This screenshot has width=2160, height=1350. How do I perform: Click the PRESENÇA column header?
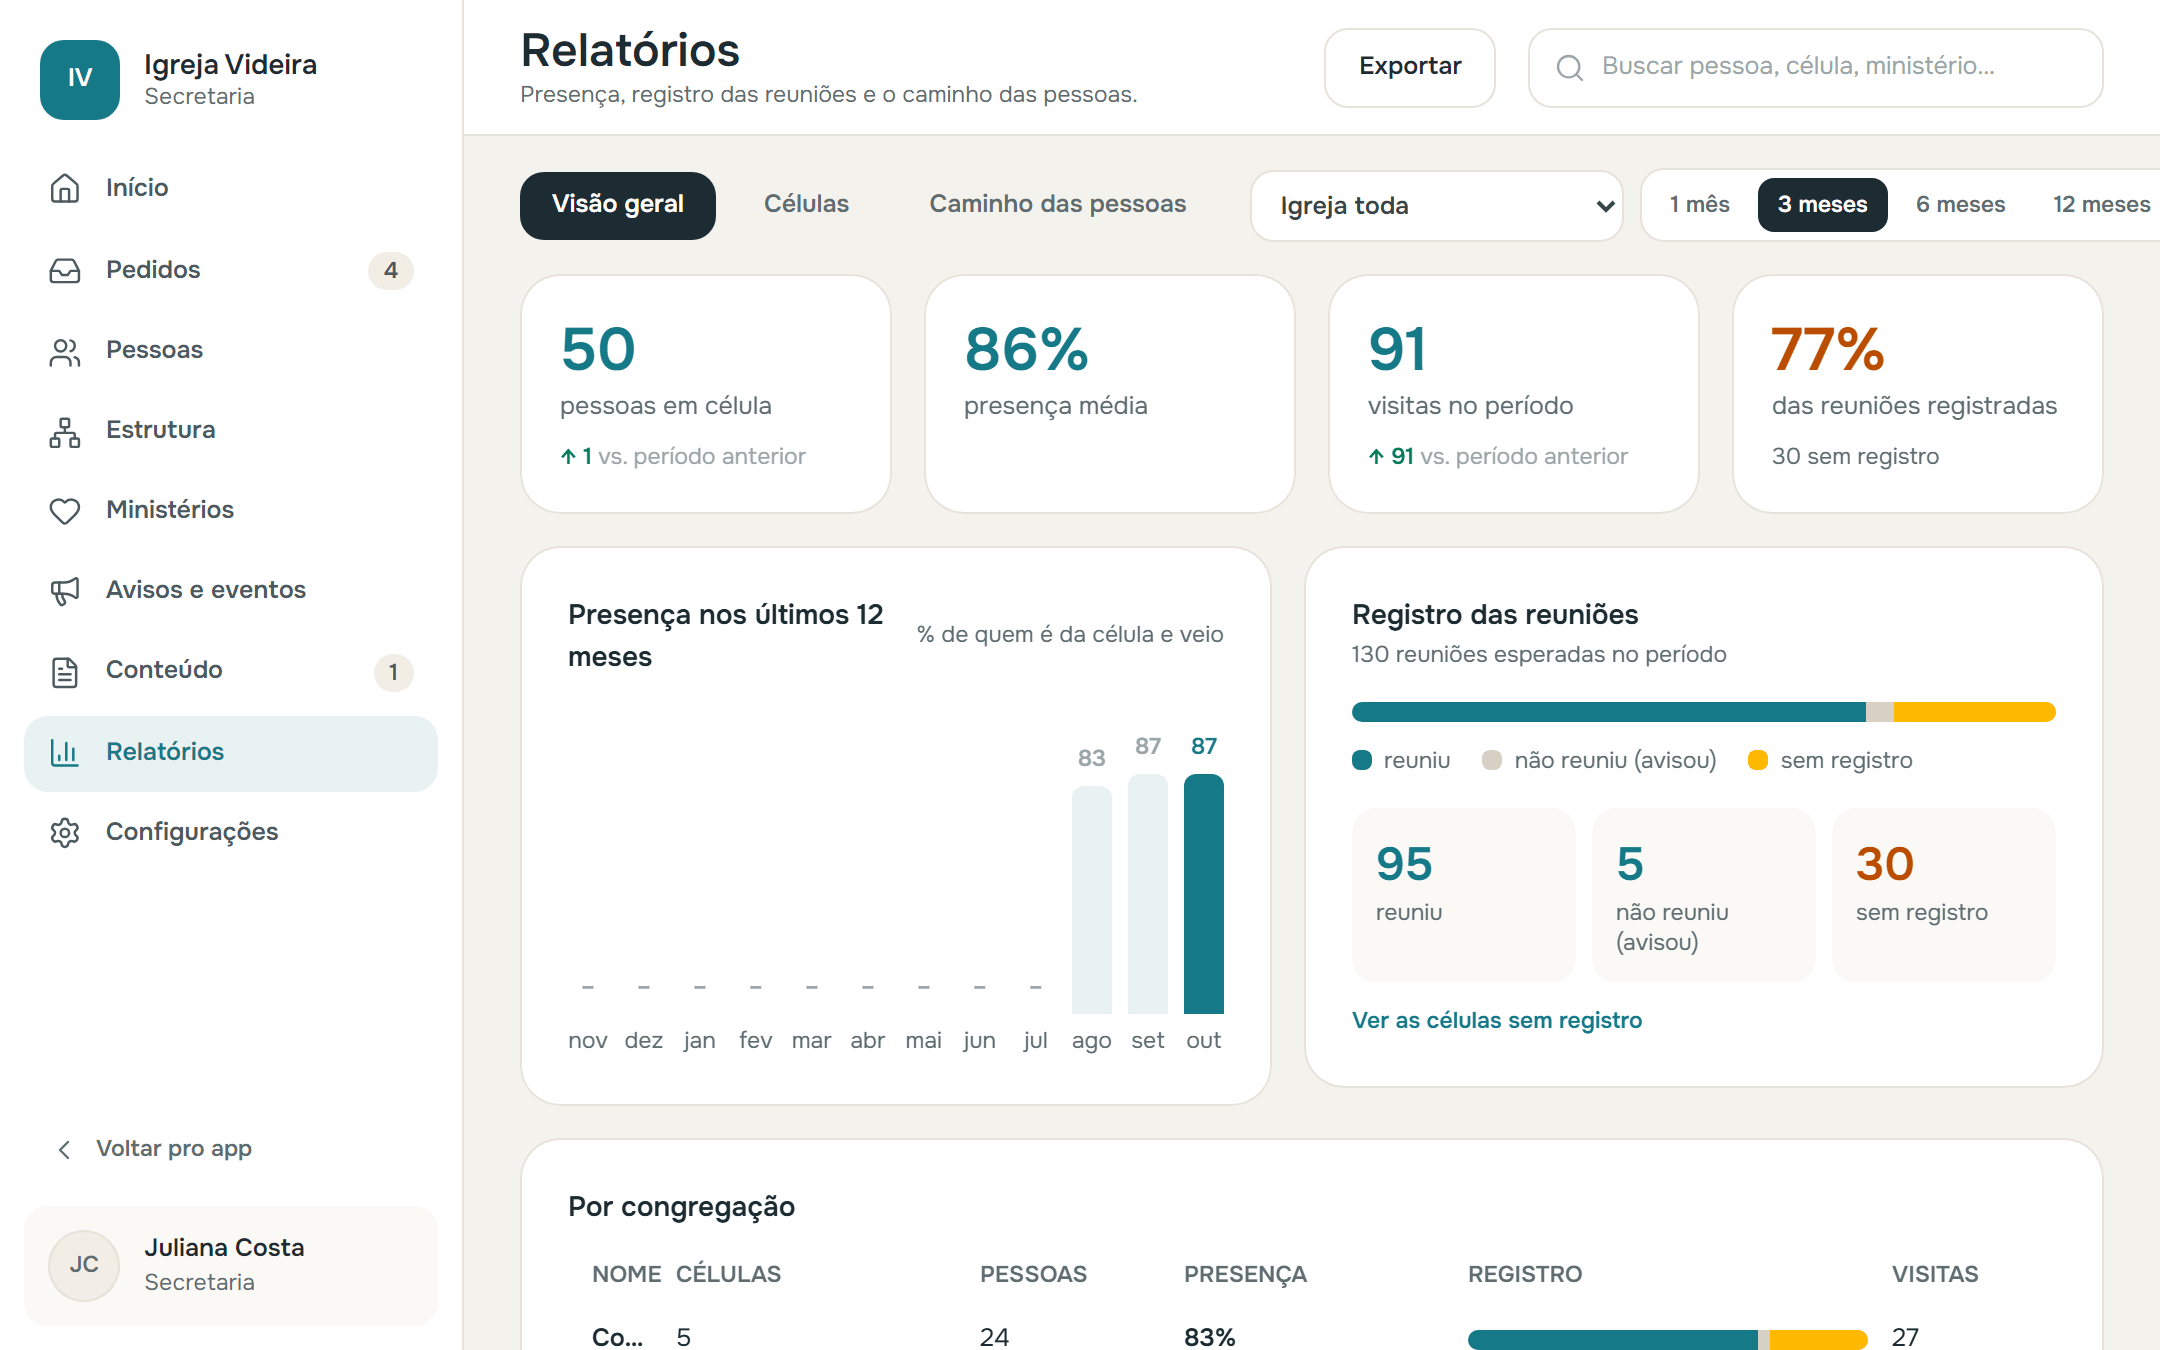1245,1274
